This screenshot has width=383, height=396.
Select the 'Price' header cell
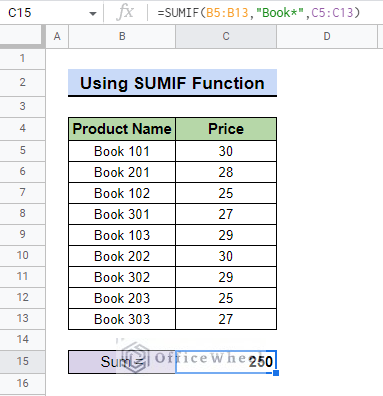tap(226, 129)
